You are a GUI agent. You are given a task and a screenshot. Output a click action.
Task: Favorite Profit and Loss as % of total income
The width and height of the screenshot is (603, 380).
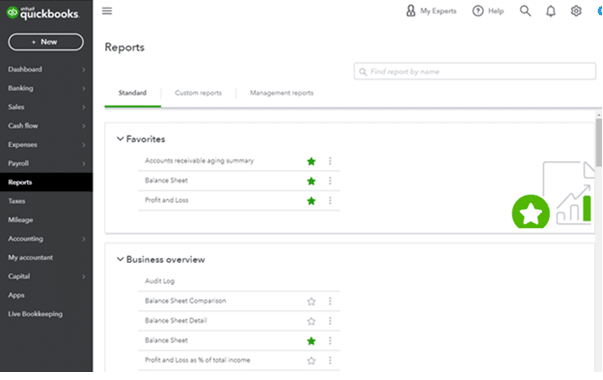[x=311, y=360]
